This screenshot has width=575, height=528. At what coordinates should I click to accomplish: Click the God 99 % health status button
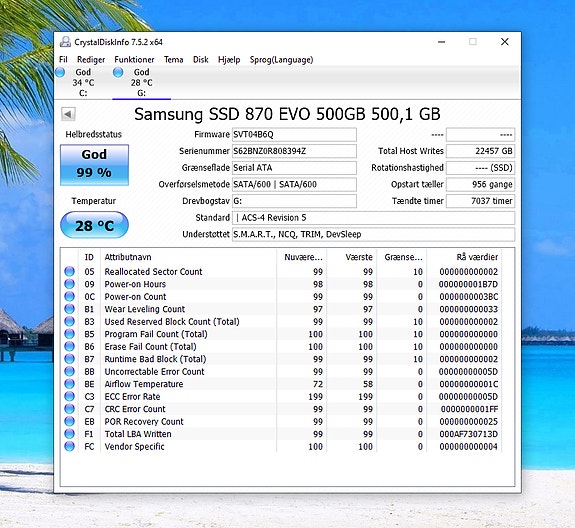pos(94,165)
